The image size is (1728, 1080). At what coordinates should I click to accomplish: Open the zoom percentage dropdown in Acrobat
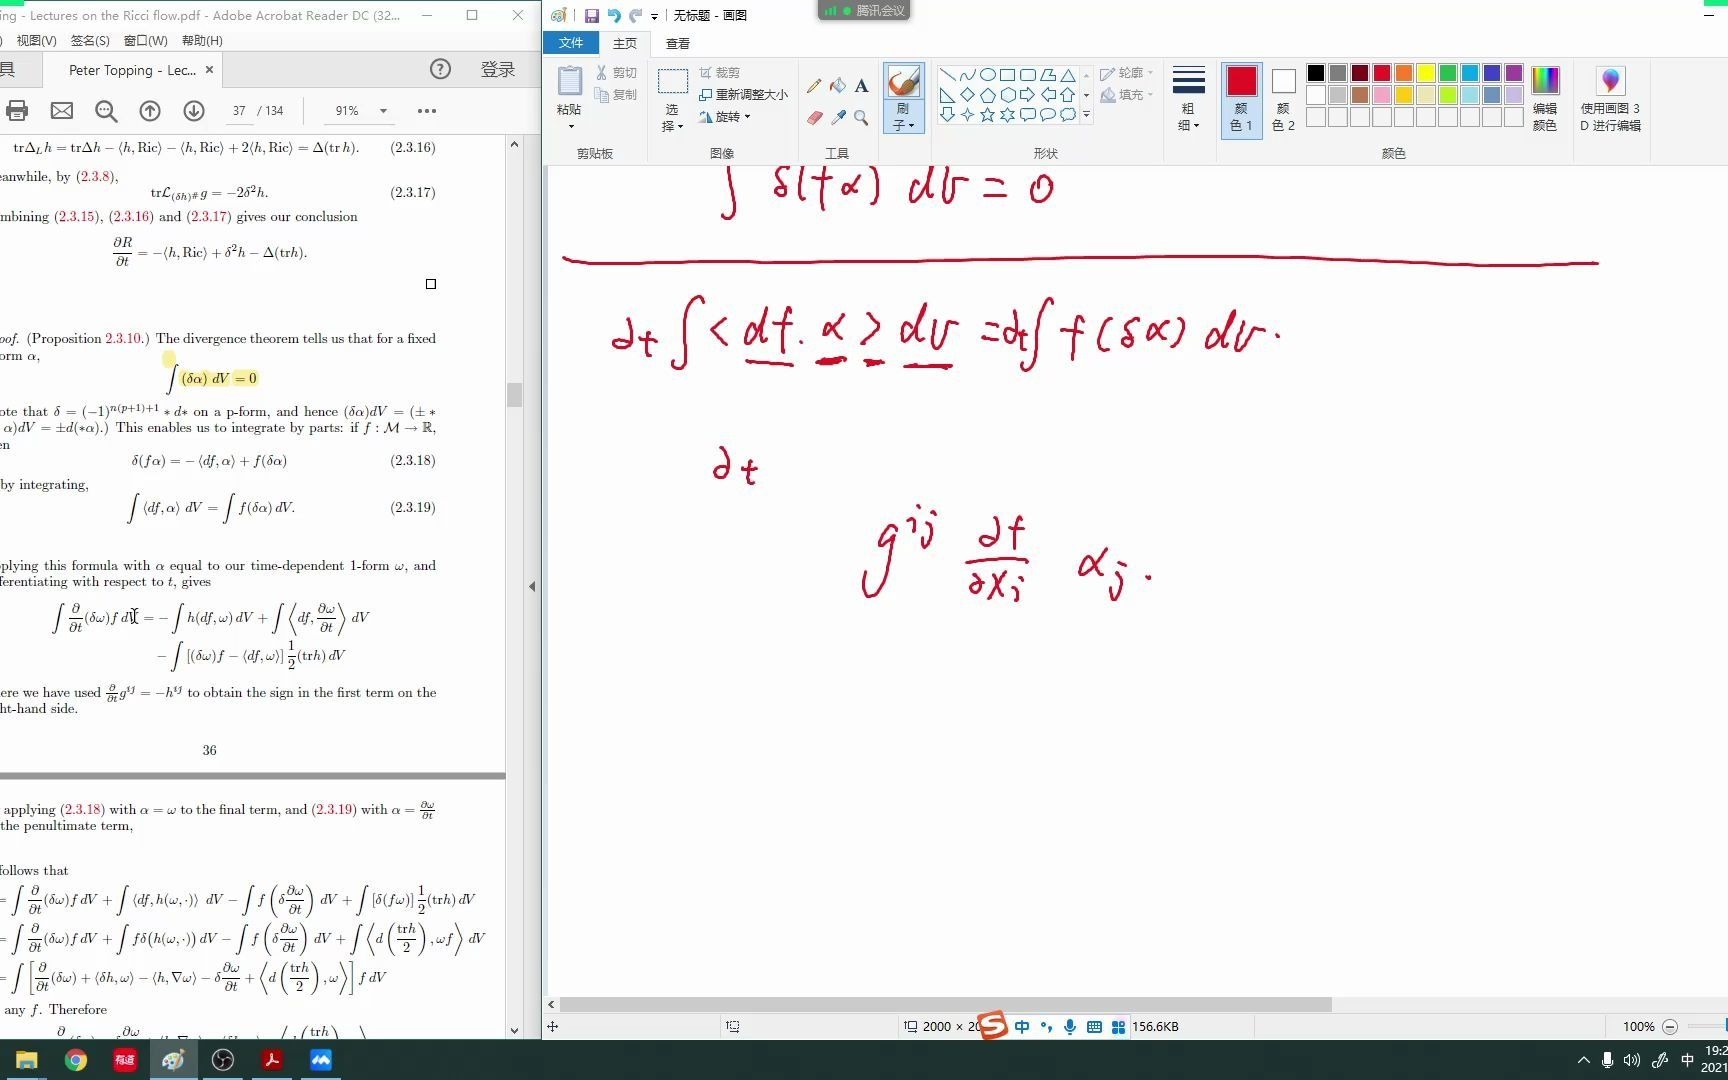[378, 111]
